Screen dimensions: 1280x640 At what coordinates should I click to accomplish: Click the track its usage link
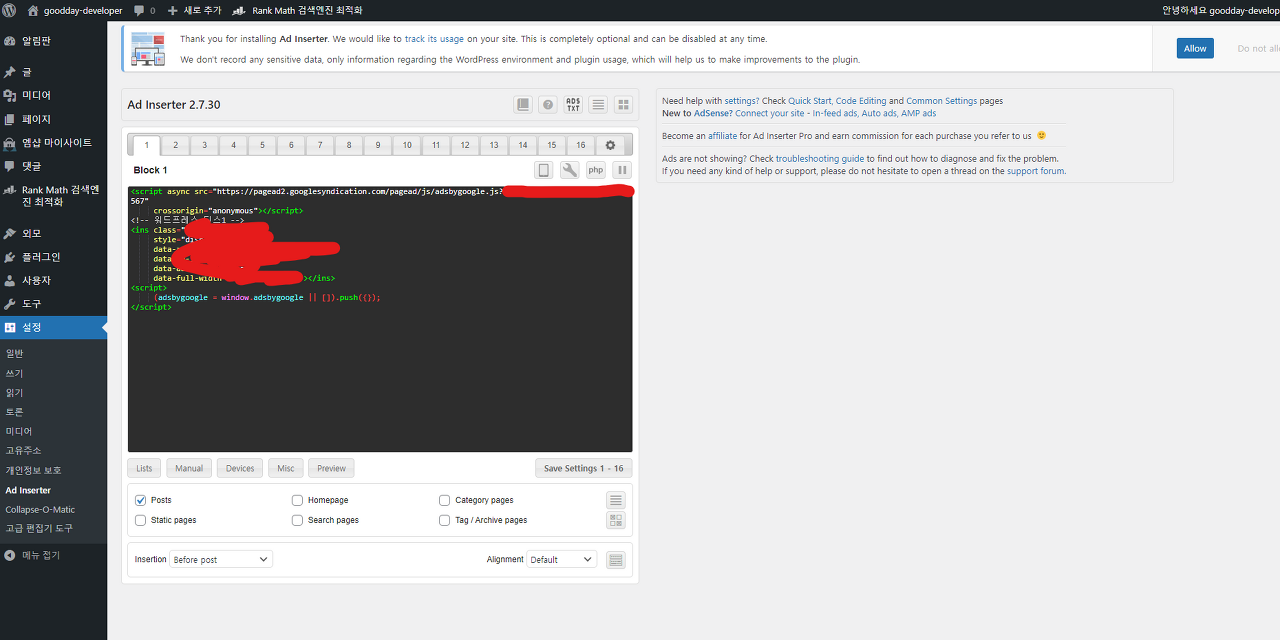click(434, 39)
